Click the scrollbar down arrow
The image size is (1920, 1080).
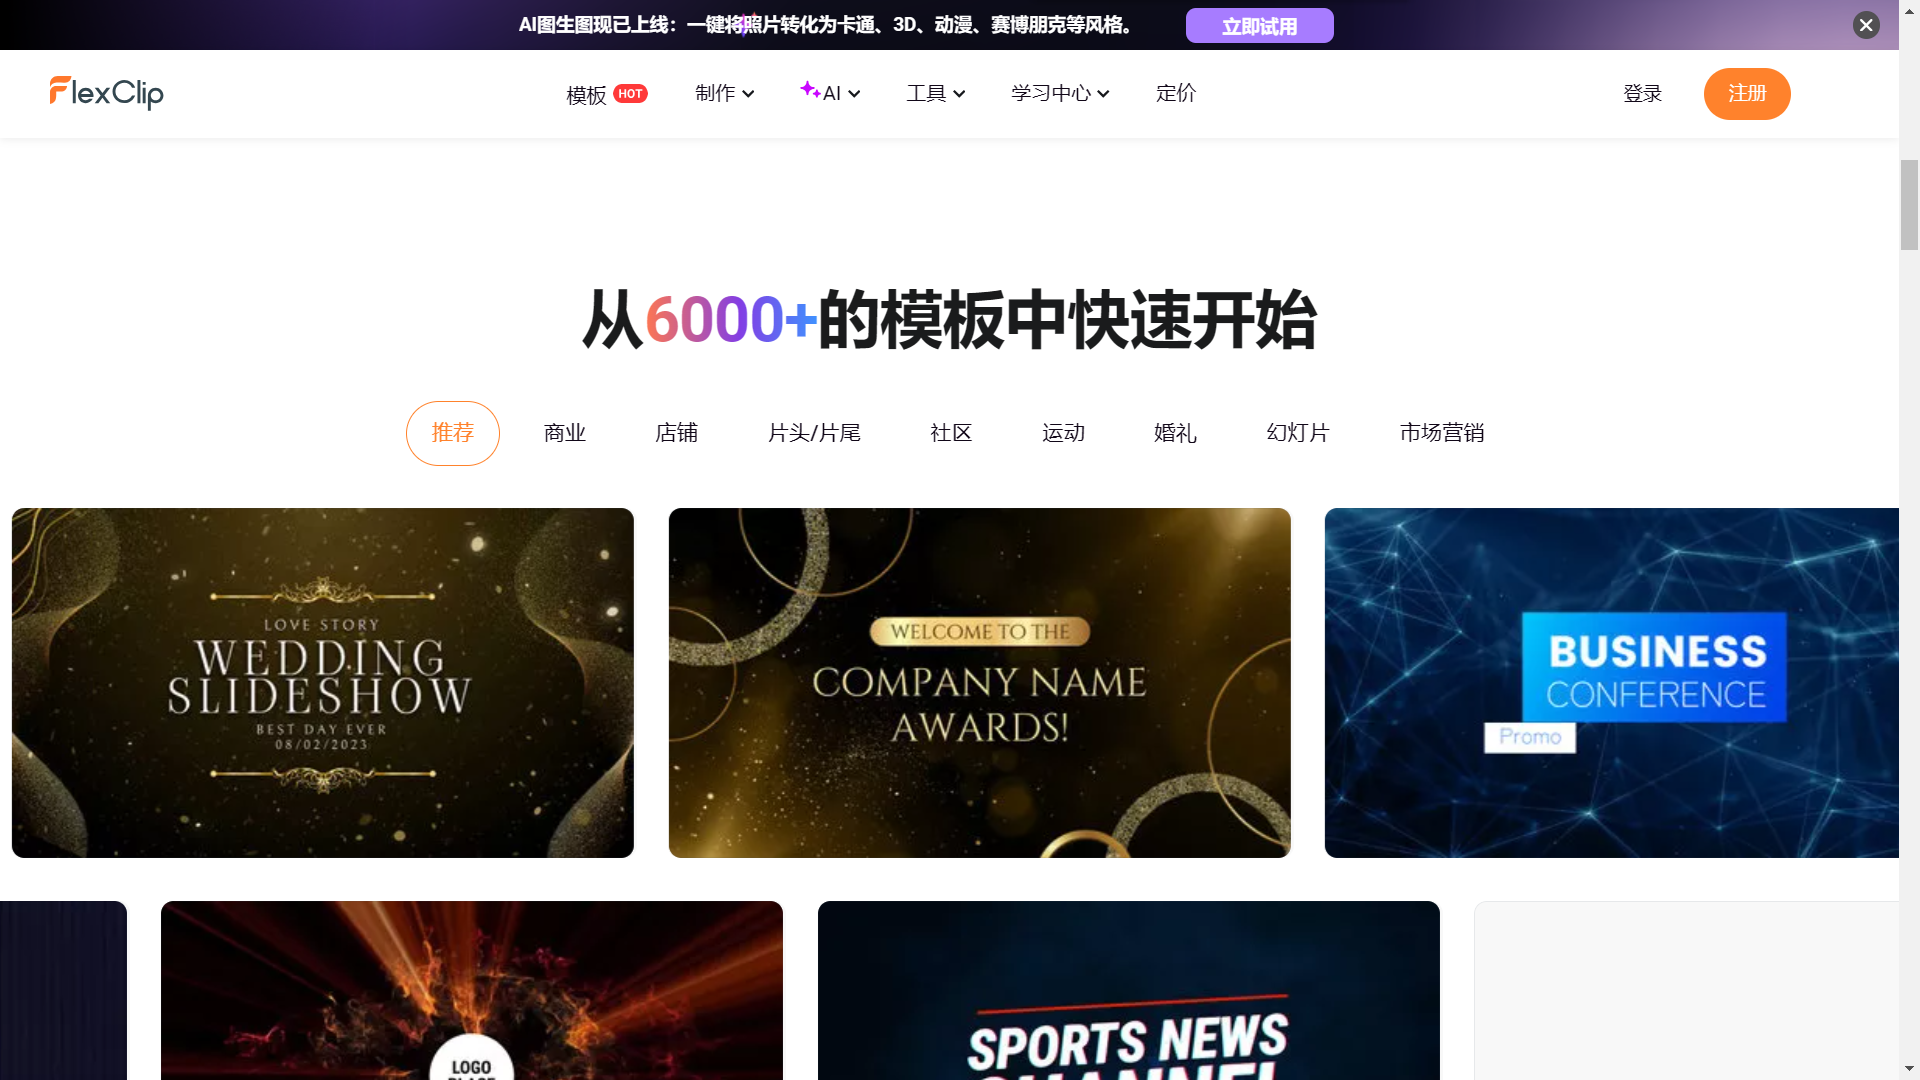[1909, 1070]
